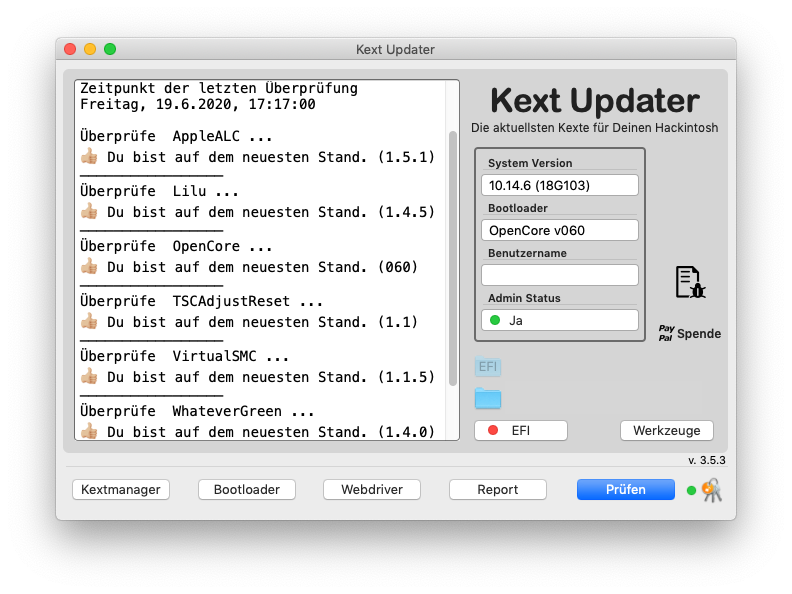792x594 pixels.
Task: Click the version text '(1.1.5)' for VirtualSMC
Action: (407, 377)
